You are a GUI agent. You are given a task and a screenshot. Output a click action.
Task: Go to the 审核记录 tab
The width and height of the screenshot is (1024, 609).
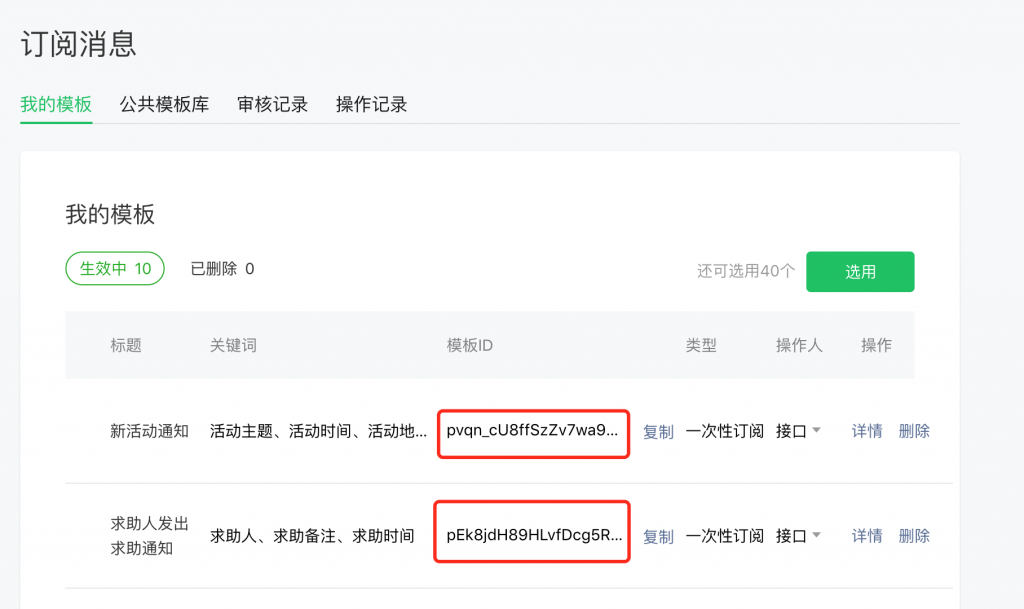click(272, 104)
